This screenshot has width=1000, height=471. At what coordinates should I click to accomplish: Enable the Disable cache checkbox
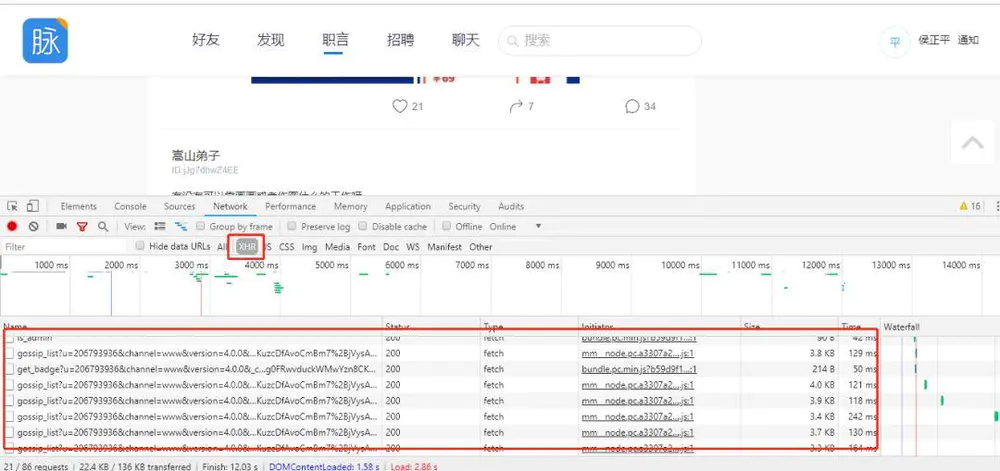(363, 226)
